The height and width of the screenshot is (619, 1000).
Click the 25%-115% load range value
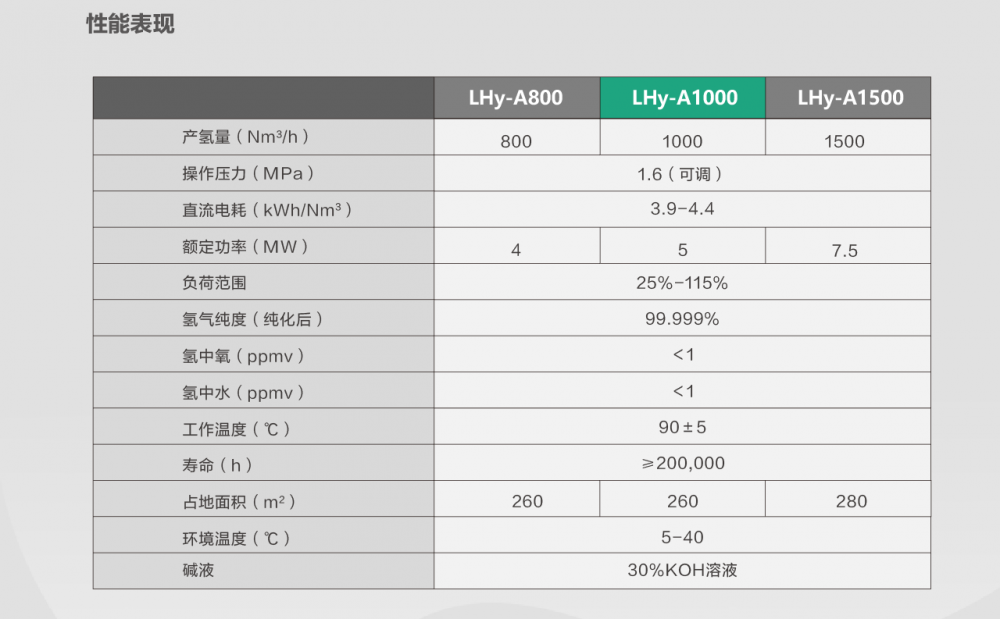(682, 283)
